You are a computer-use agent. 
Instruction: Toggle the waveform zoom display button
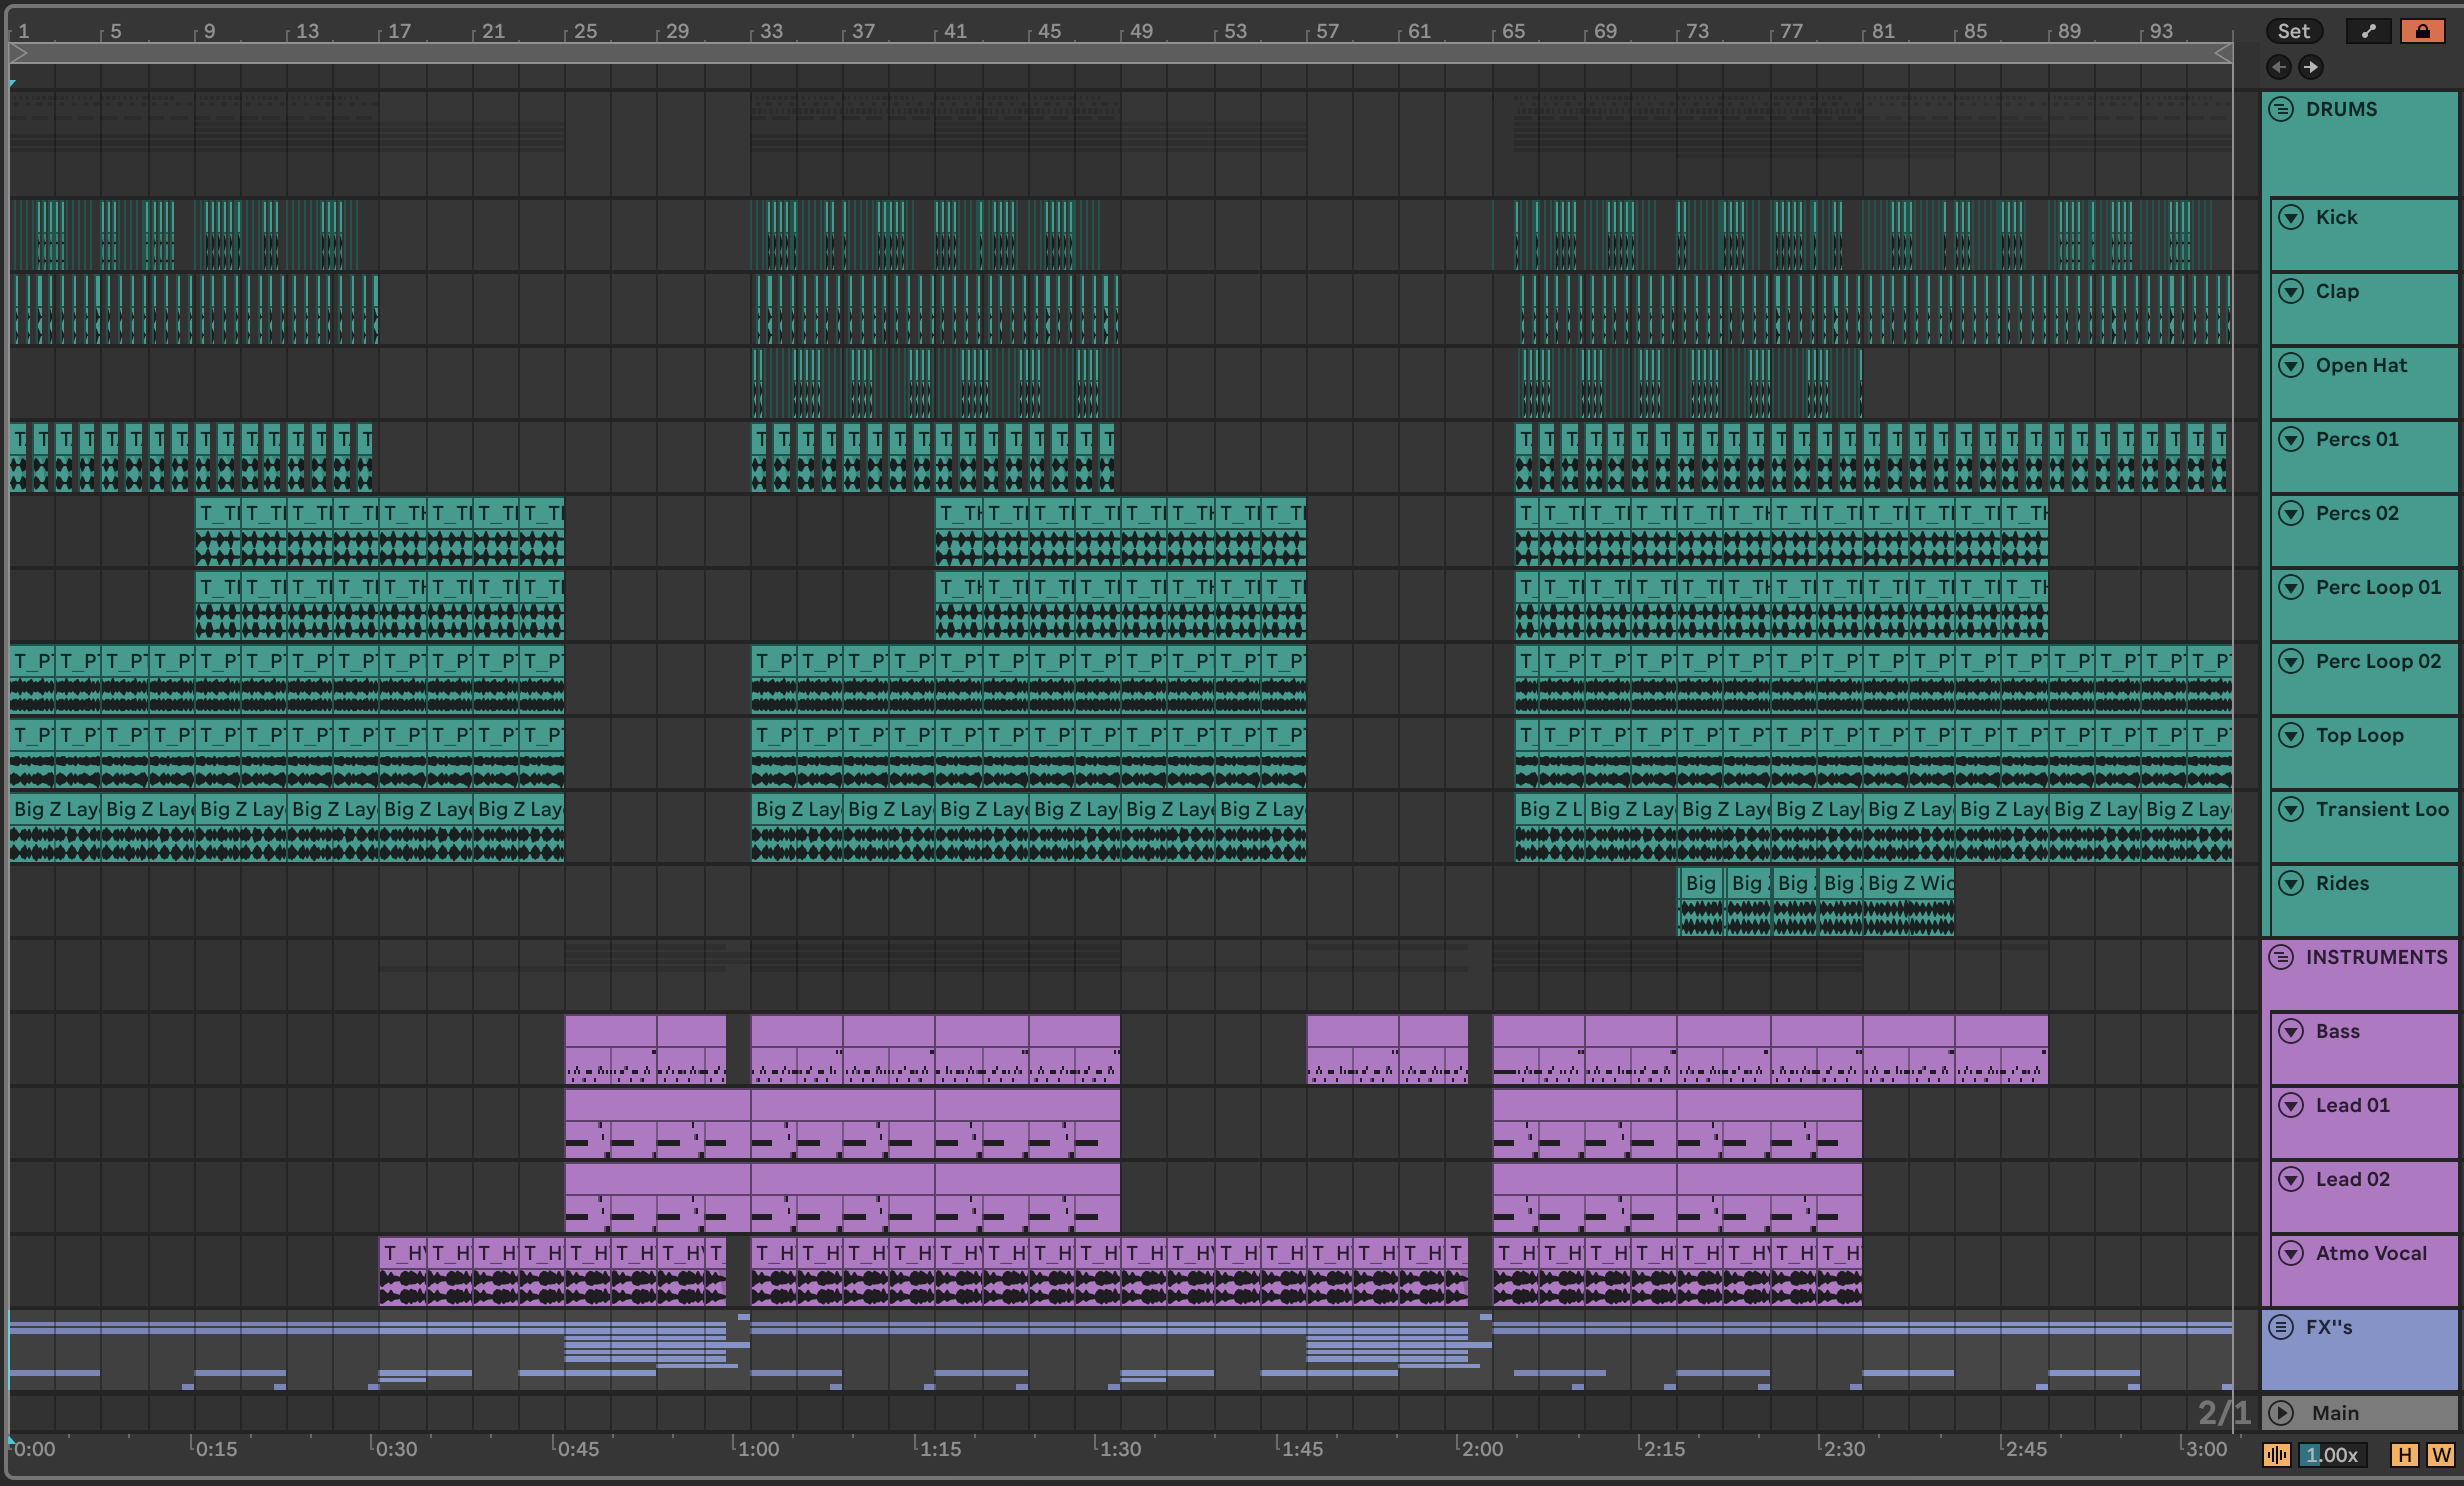(x=2277, y=1455)
